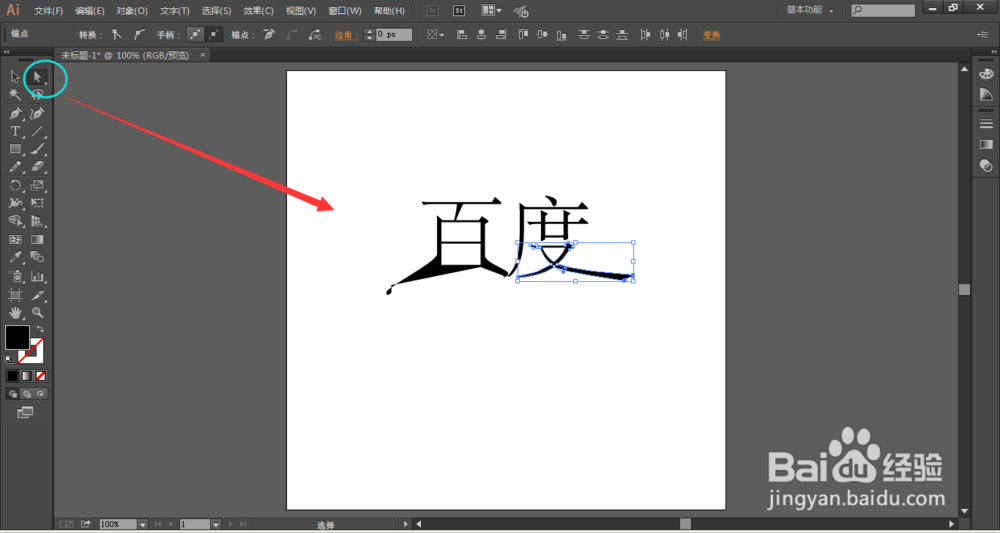
Task: Select the Curvature tool
Action: tap(37, 114)
